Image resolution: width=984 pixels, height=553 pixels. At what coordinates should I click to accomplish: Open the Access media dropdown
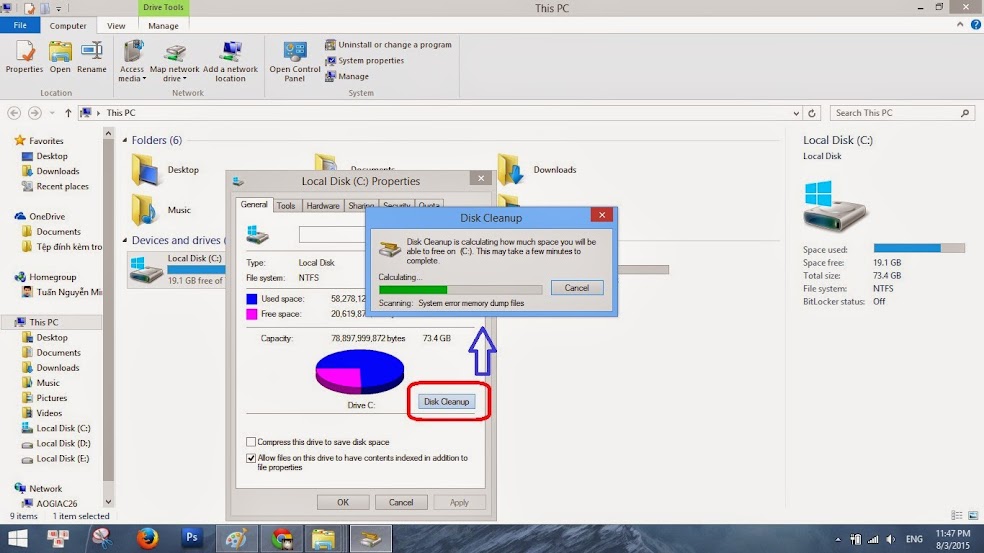coord(132,61)
